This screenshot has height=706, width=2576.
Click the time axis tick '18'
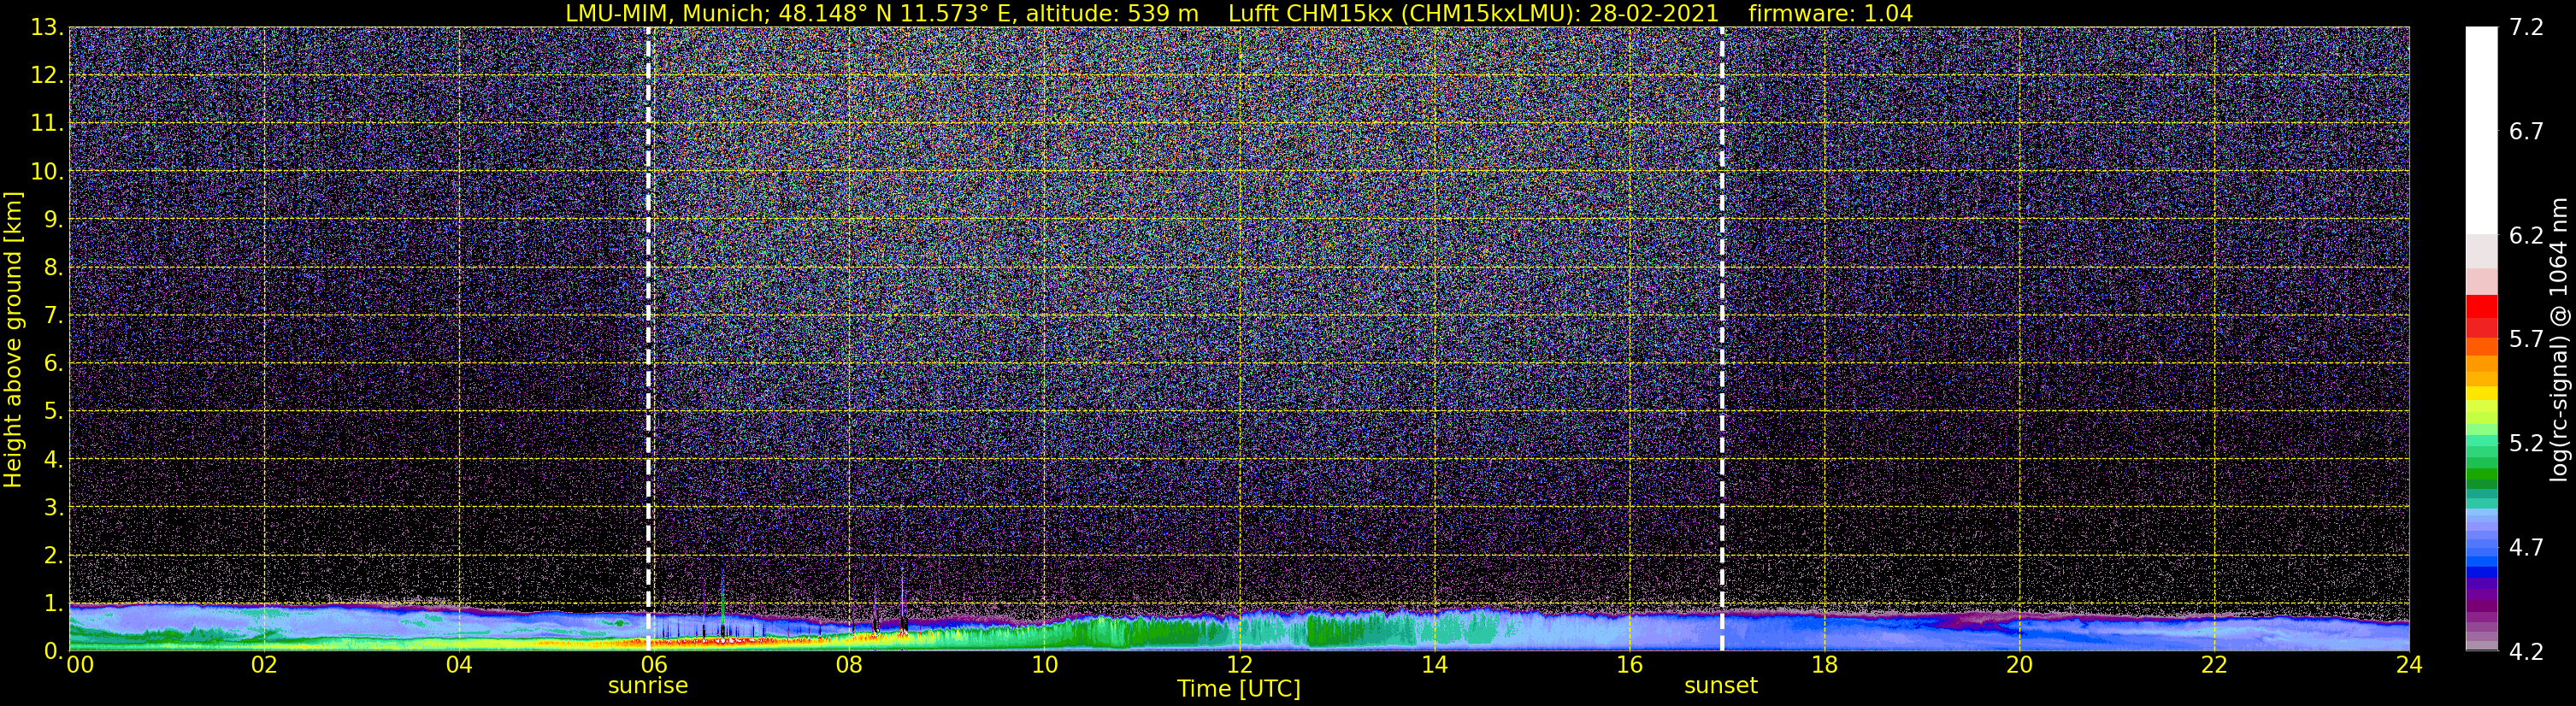point(1824,665)
